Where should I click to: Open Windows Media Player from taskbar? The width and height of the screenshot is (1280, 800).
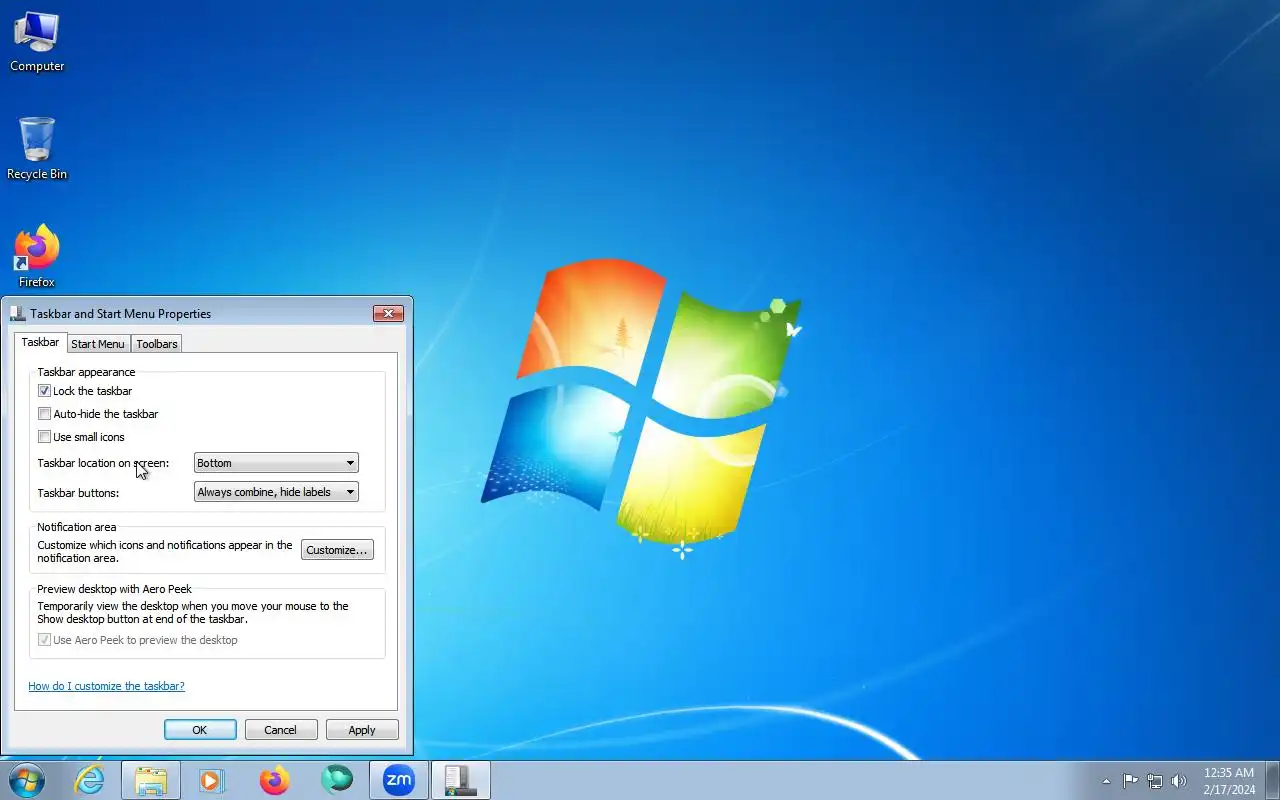click(212, 780)
